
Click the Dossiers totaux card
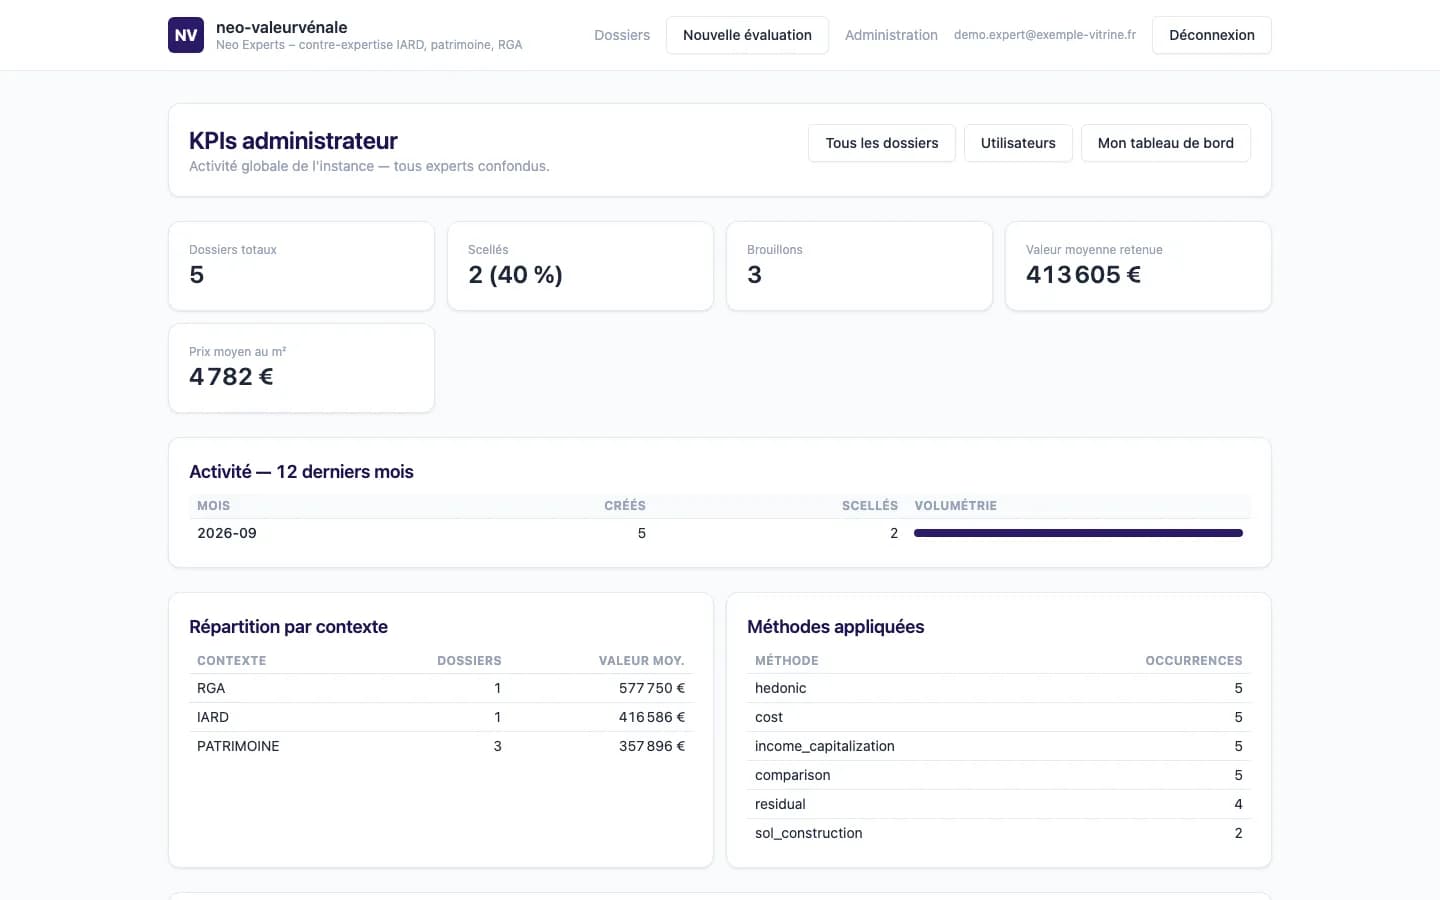click(x=301, y=266)
